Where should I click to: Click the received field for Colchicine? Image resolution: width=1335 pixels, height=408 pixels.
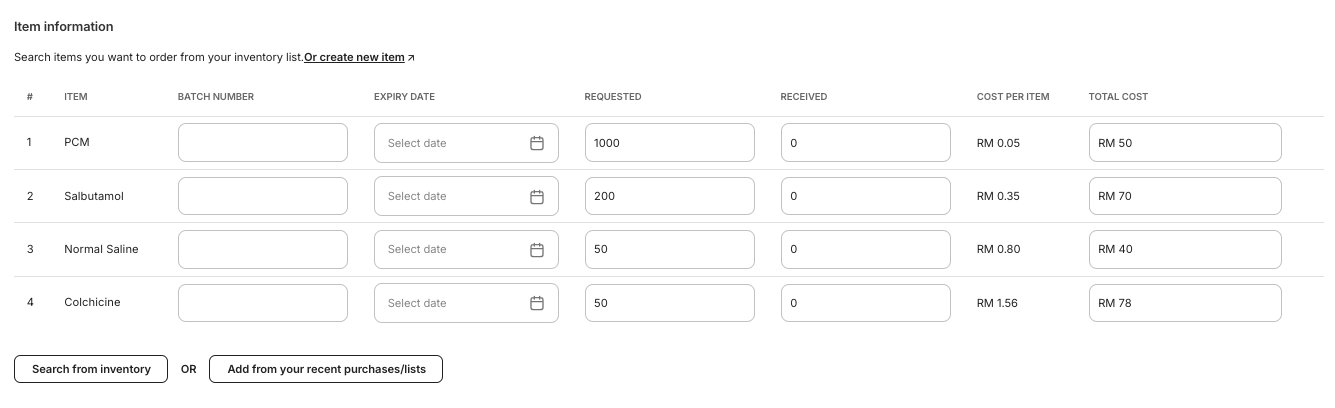(866, 303)
